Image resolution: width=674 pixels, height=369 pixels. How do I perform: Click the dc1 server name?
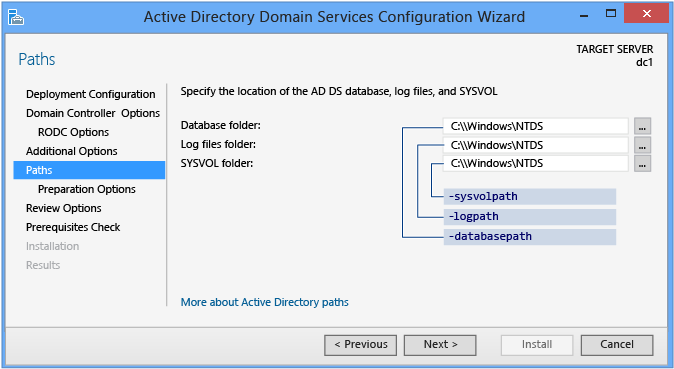pyautogui.click(x=644, y=62)
